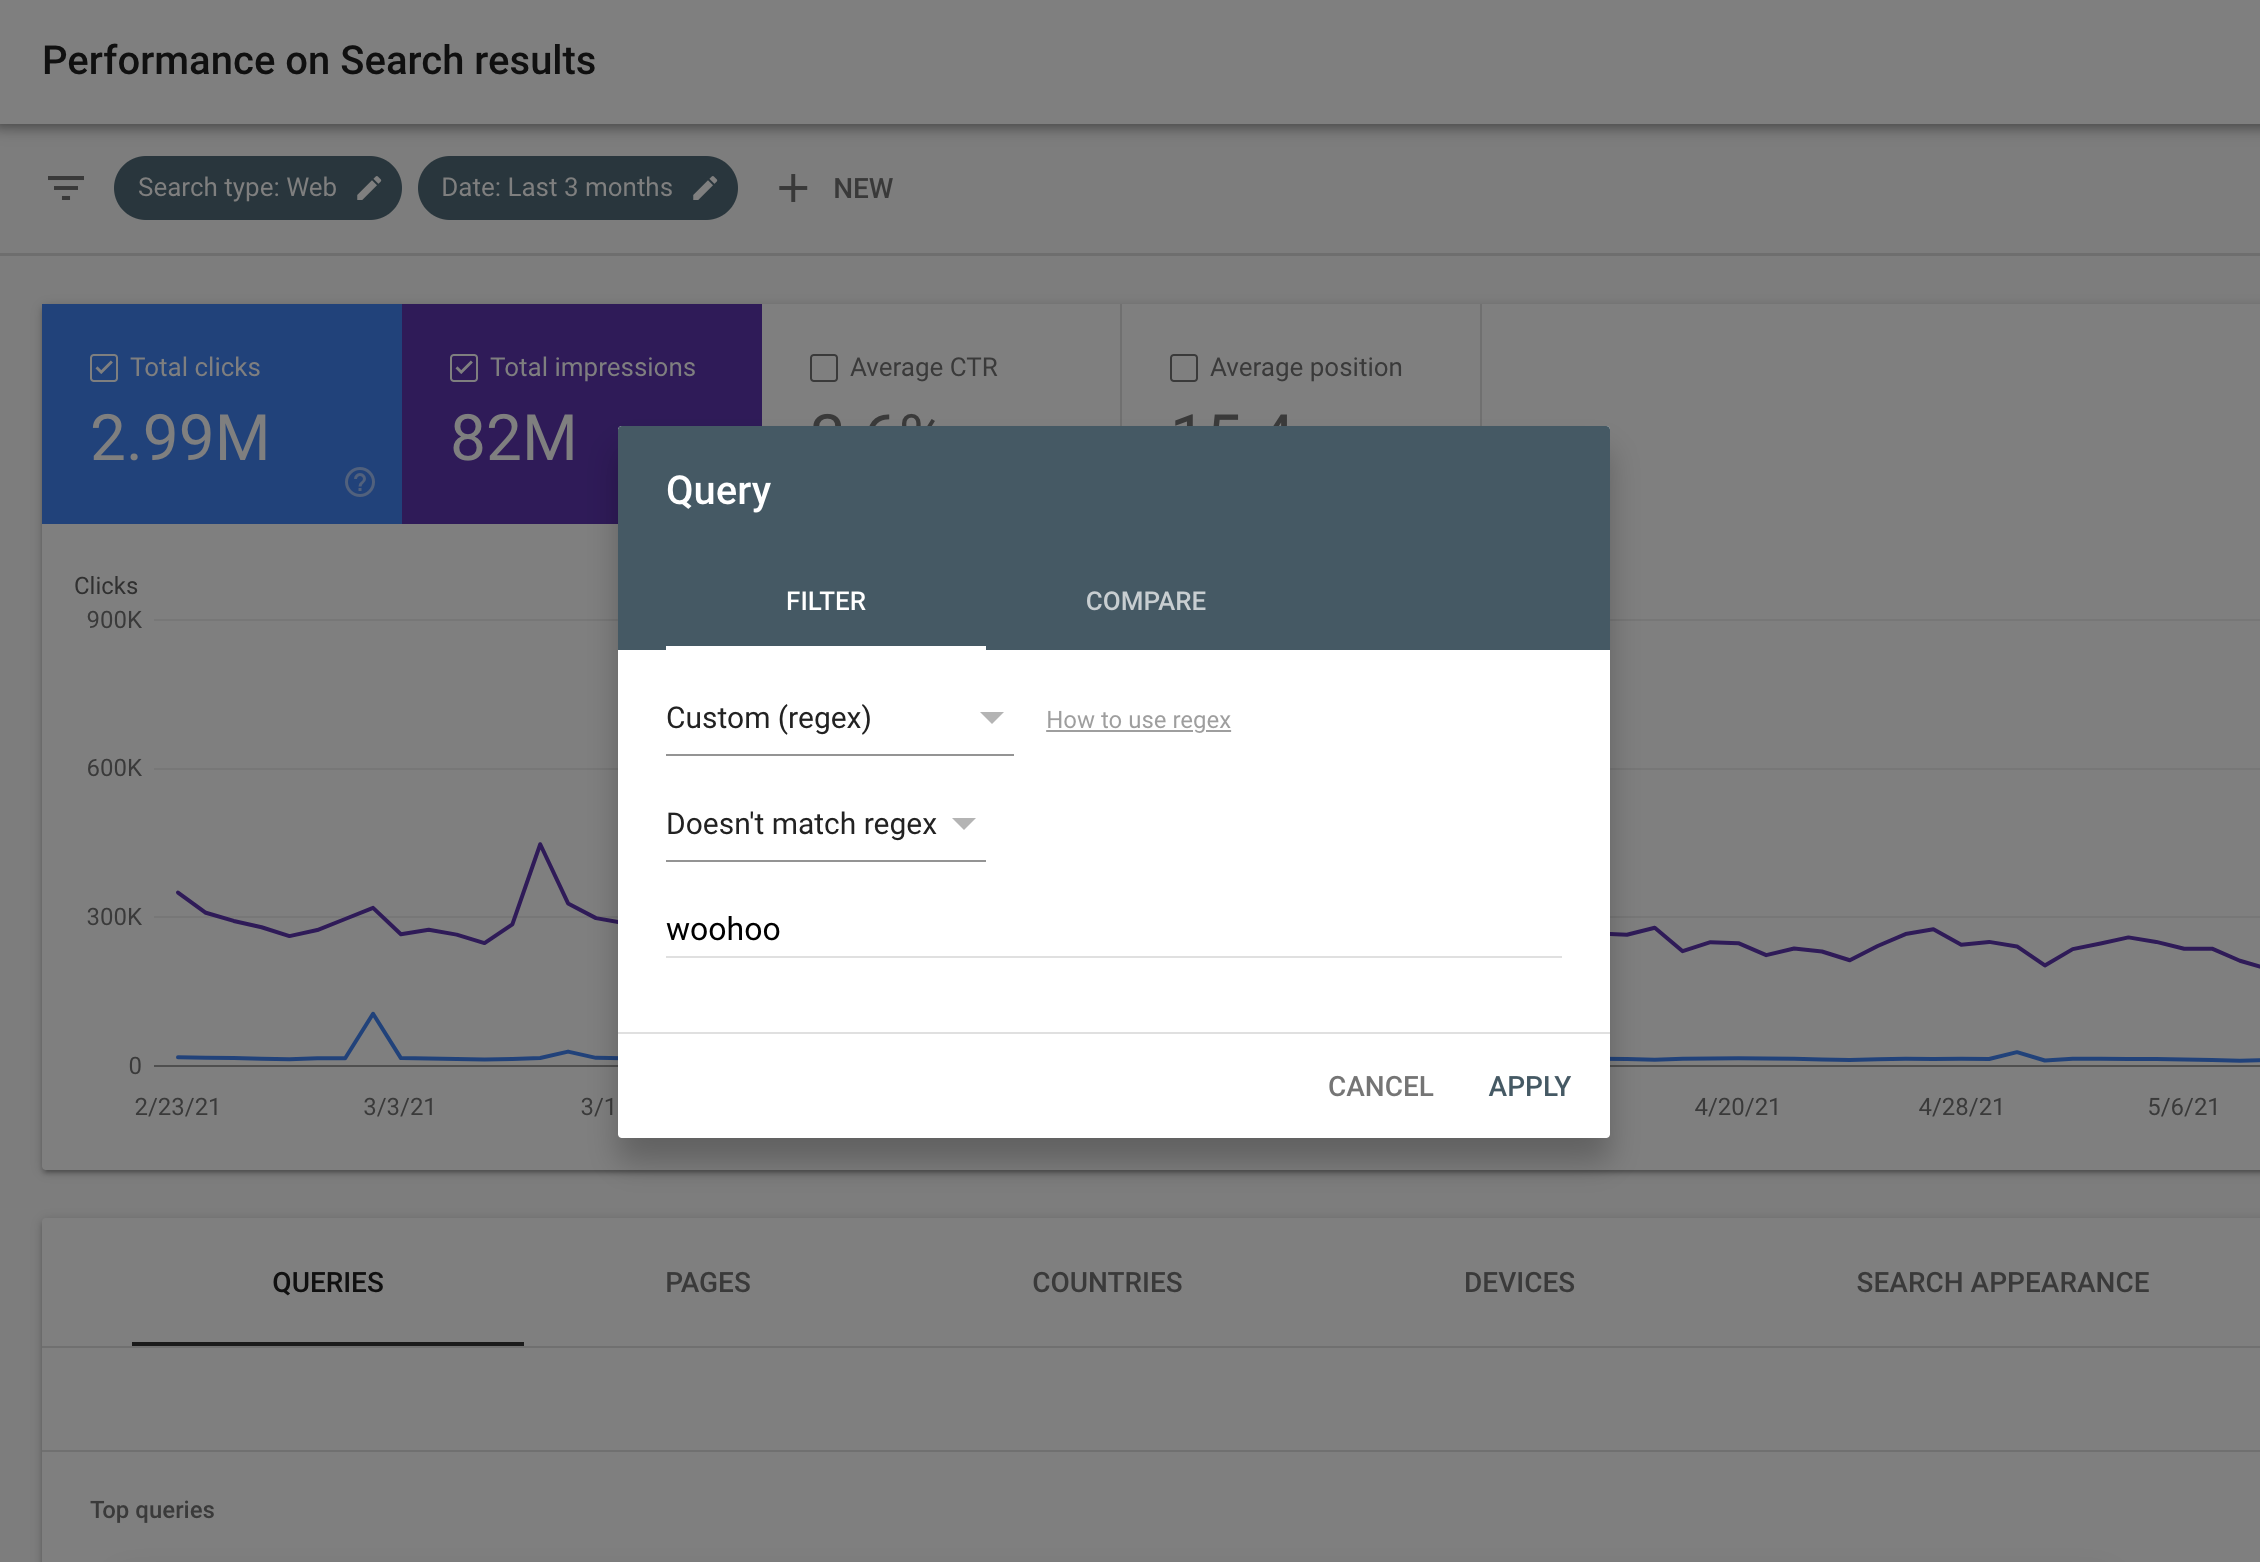Click the filter icon beside search controls

(x=65, y=187)
